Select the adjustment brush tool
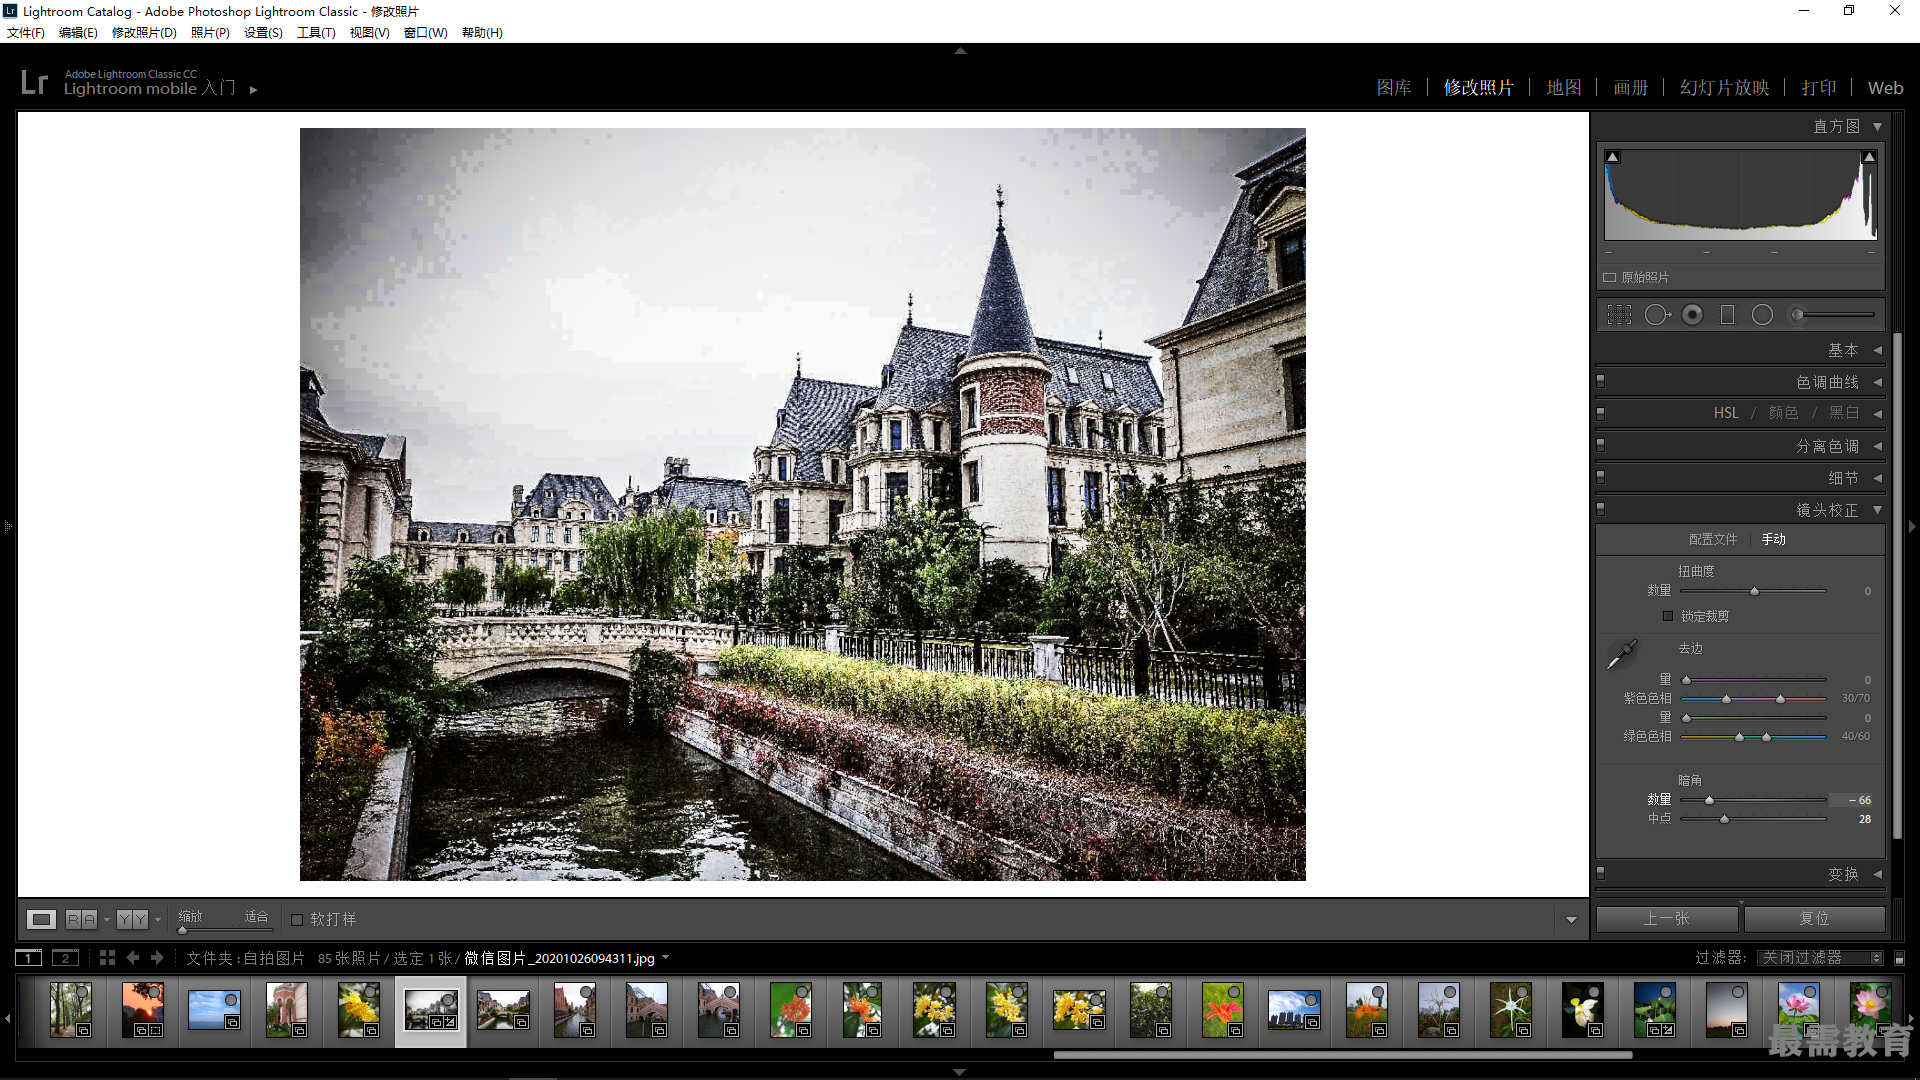This screenshot has height=1080, width=1920. [x=1832, y=315]
